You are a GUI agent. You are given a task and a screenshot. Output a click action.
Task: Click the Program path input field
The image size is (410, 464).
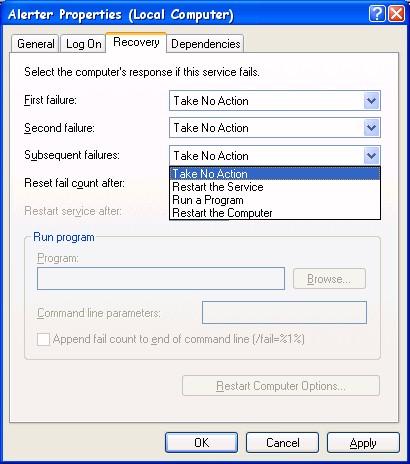pos(161,278)
